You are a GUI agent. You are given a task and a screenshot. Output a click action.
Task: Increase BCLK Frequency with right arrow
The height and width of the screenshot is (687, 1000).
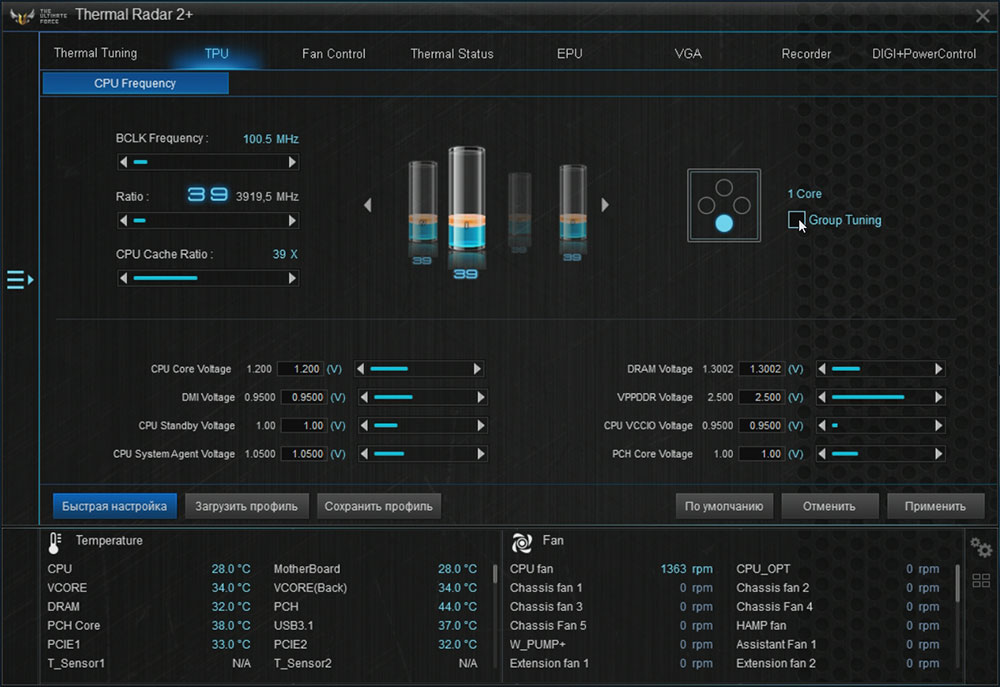[x=292, y=162]
